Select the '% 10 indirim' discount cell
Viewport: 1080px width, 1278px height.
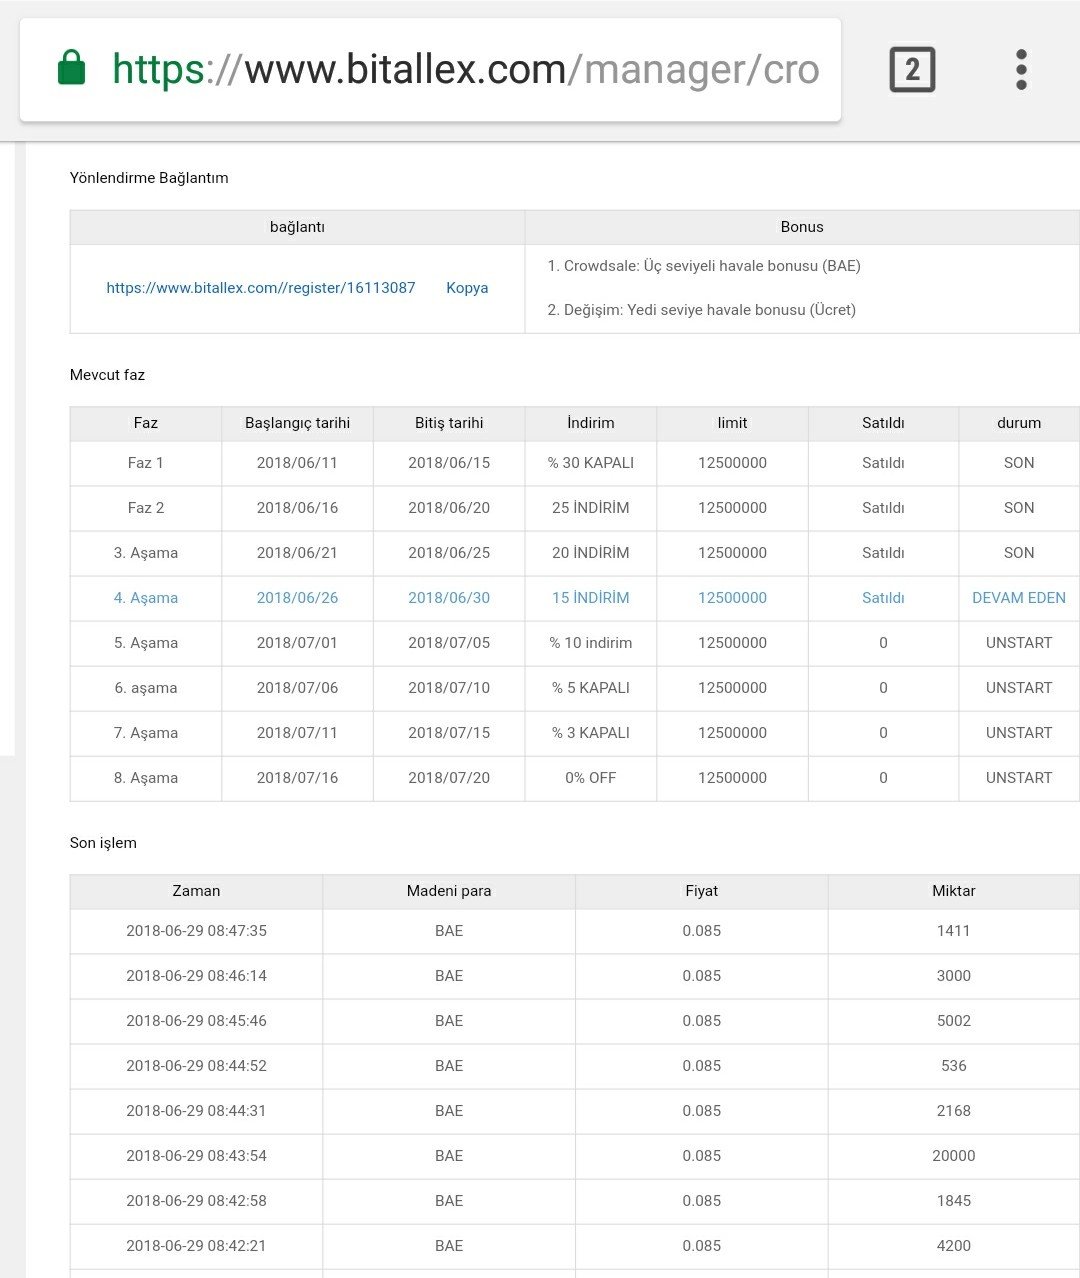591,643
